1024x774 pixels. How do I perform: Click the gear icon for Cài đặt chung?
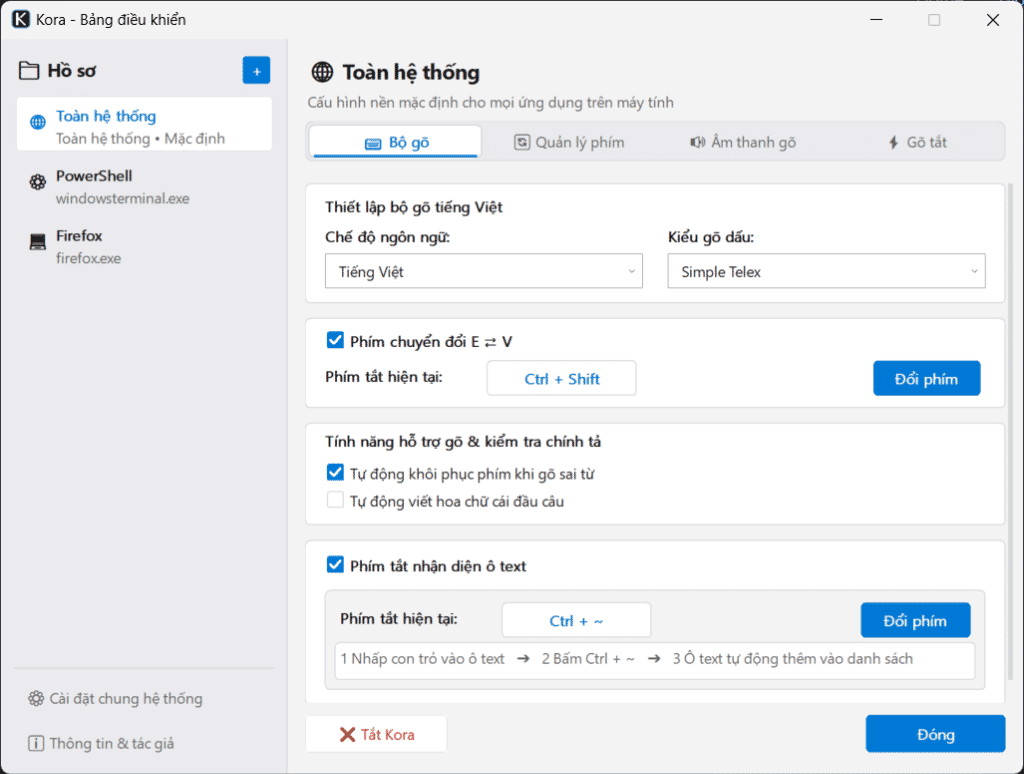pyautogui.click(x=36, y=699)
